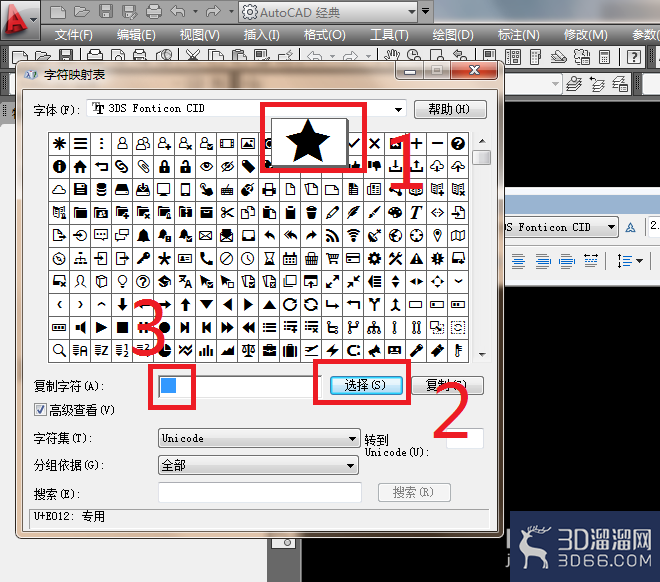The width and height of the screenshot is (660, 582).
Task: Select the warning triangle glyph in character grid
Action: coord(416,258)
